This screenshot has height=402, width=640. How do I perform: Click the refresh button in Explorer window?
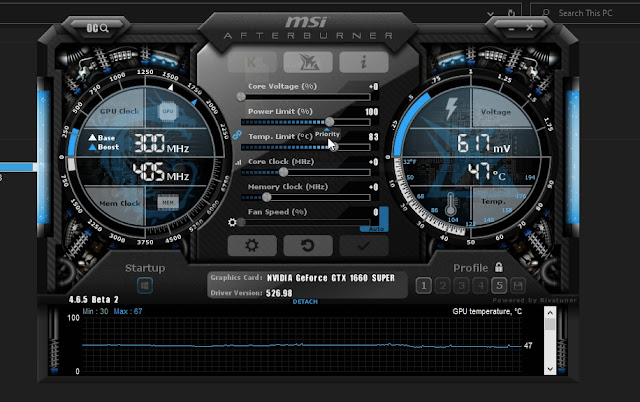point(511,13)
